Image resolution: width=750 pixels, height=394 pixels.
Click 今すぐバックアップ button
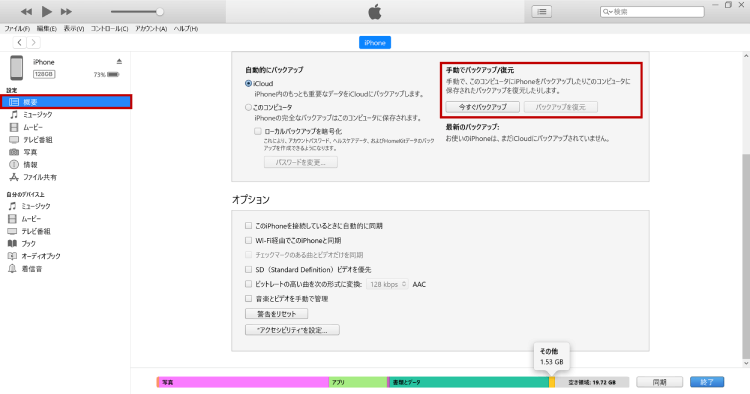[483, 107]
